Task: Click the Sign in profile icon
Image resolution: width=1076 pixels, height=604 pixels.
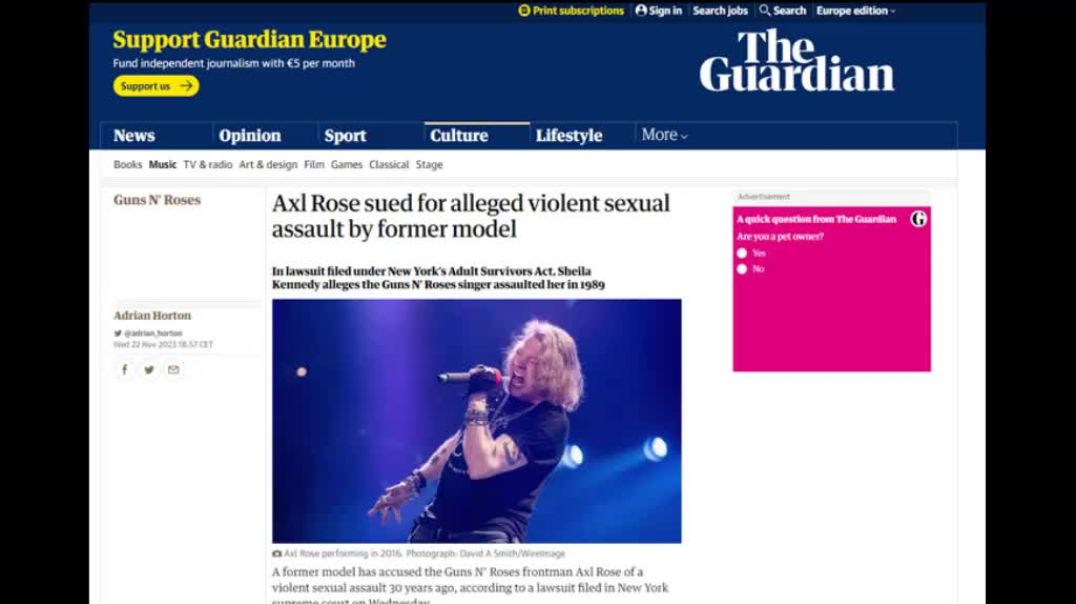Action: [641, 10]
